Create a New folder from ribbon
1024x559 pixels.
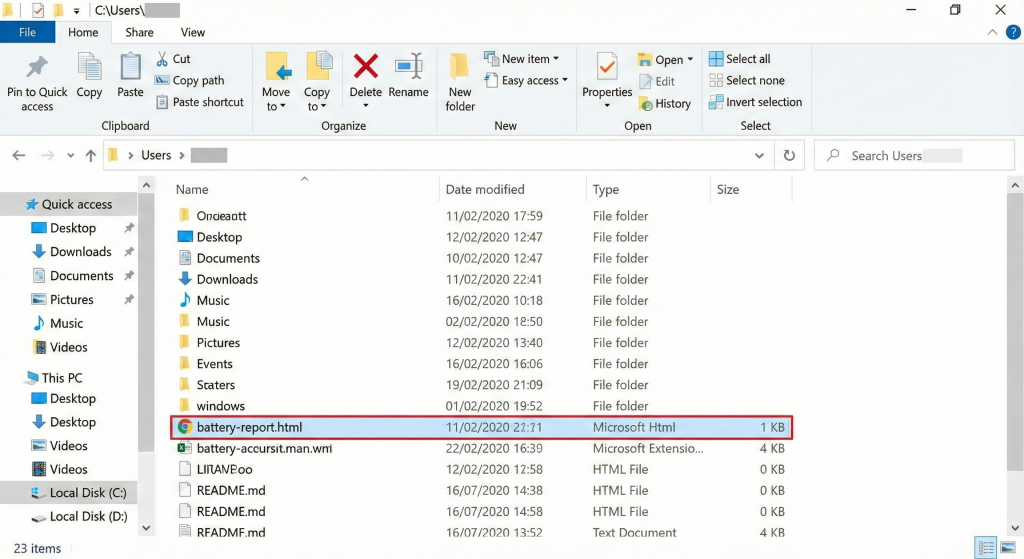(460, 80)
